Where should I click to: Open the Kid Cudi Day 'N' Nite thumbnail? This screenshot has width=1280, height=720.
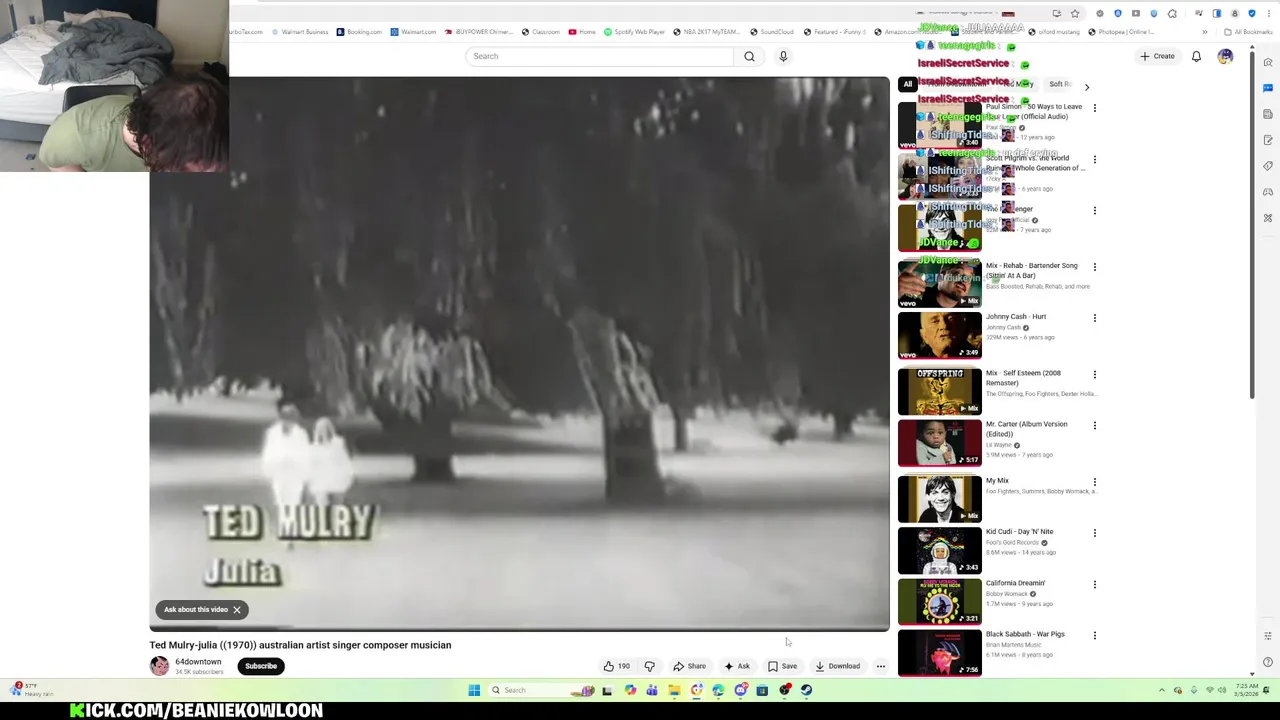[940, 550]
